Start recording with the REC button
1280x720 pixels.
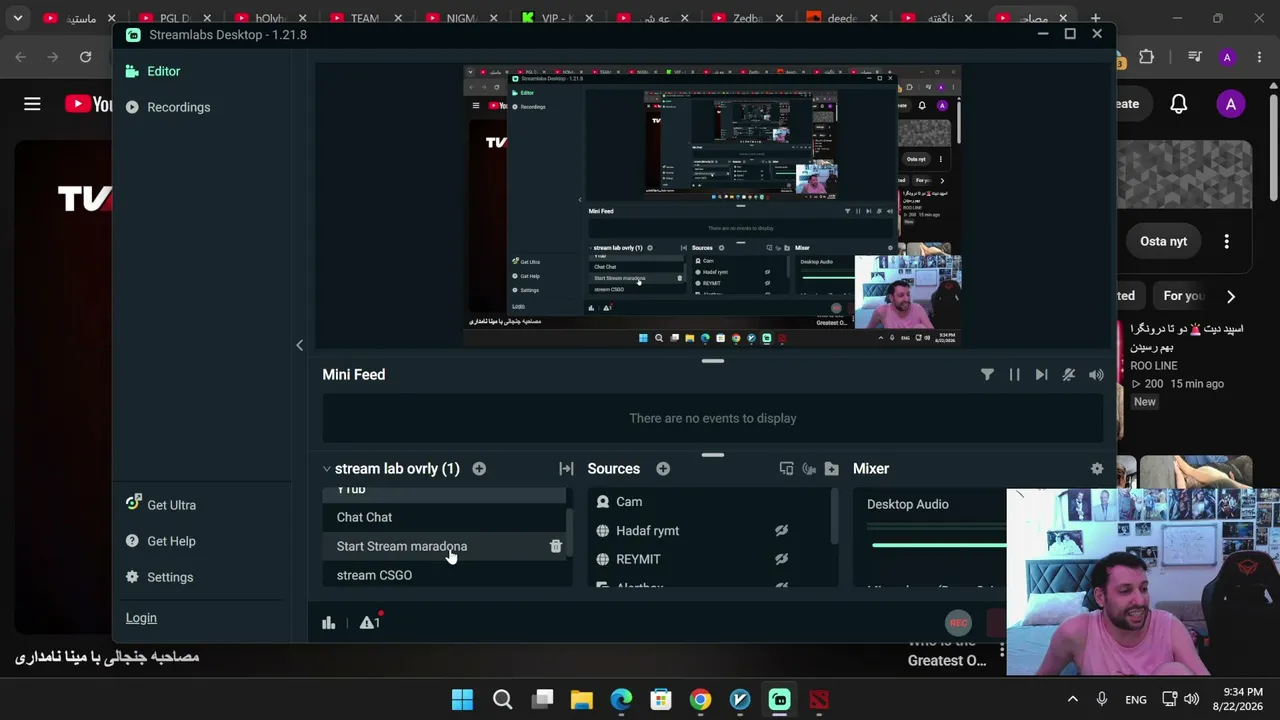[958, 623]
